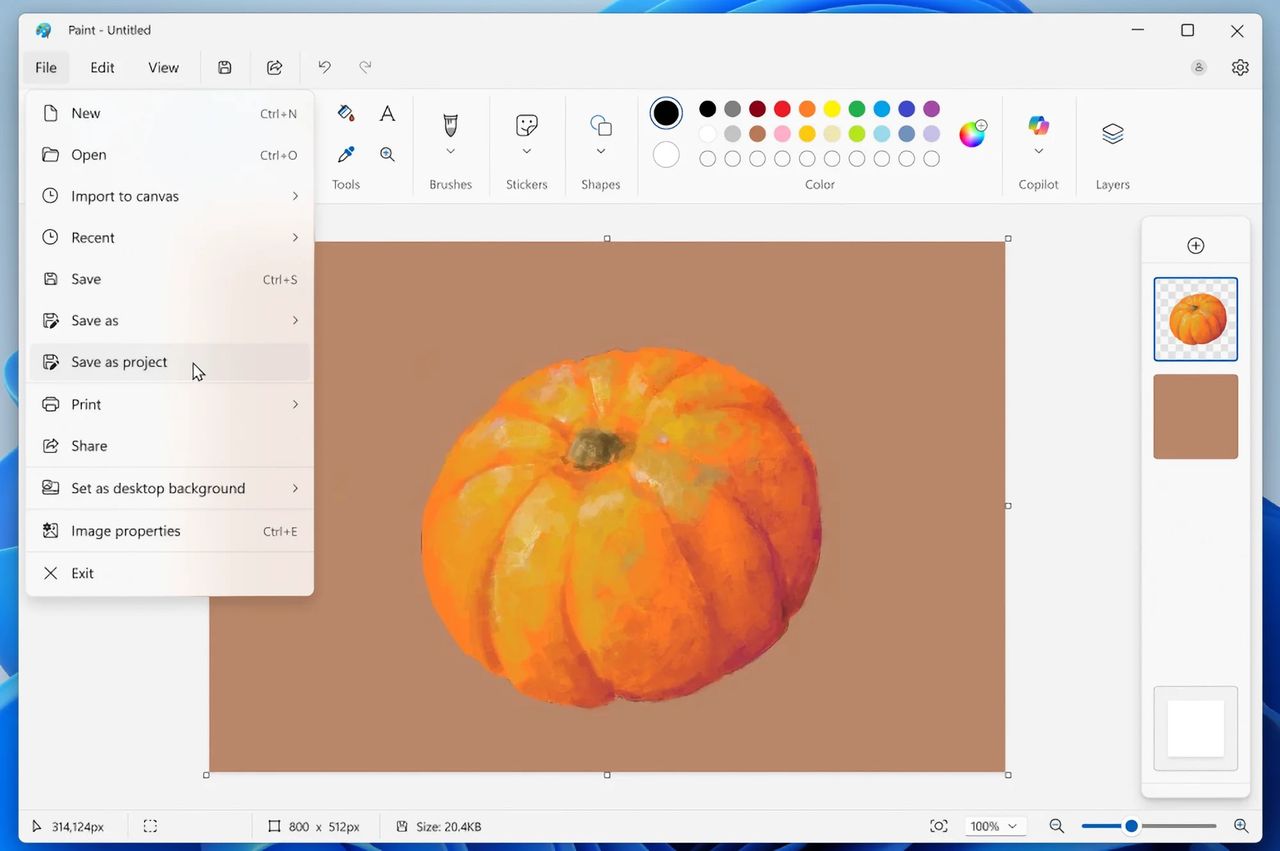Image resolution: width=1280 pixels, height=851 pixels.
Task: Click the Stickers tool icon
Action: pos(526,125)
